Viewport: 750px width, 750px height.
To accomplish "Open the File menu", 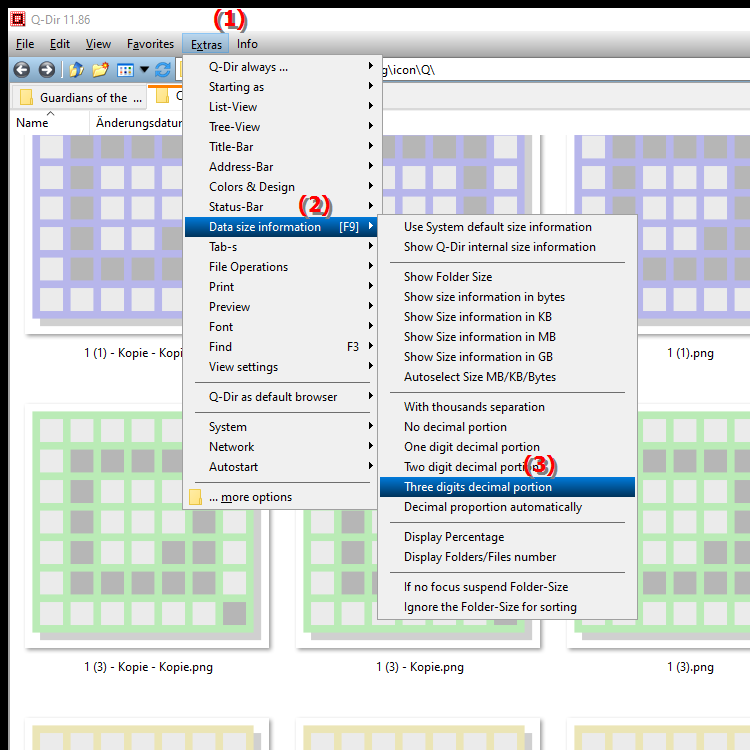I will (x=25, y=44).
